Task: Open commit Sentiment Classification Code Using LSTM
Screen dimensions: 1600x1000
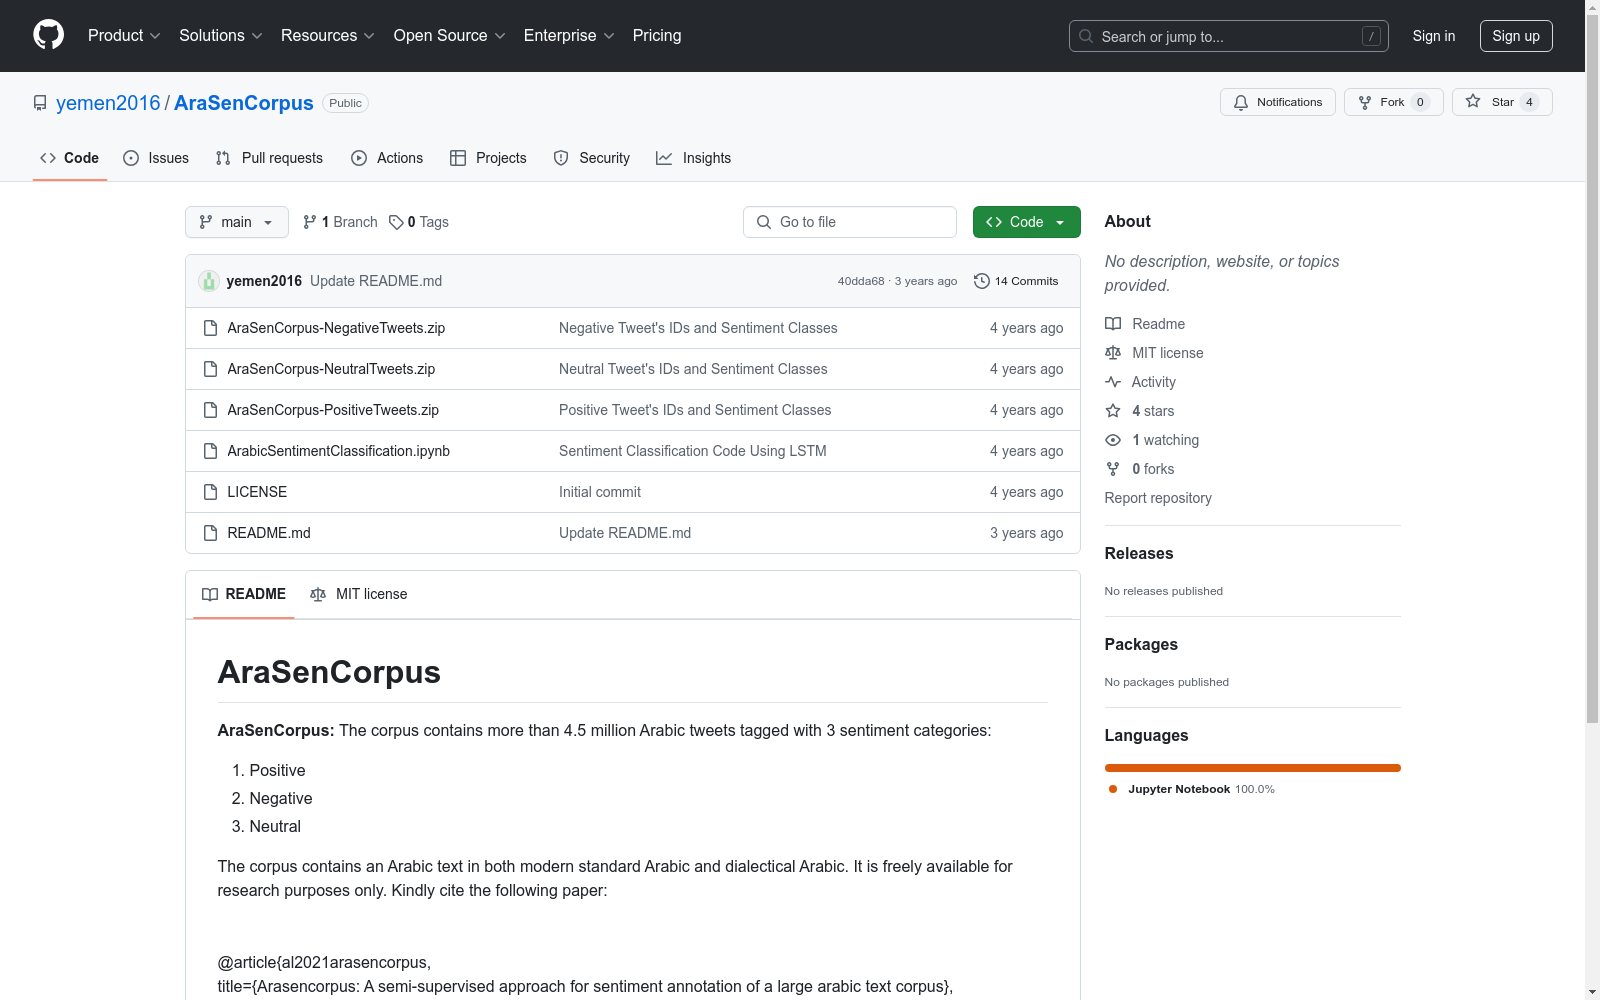Action: coord(693,451)
